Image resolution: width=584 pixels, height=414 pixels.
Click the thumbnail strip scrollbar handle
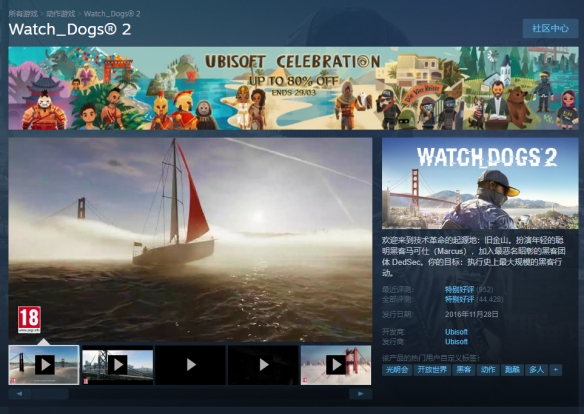click(x=50, y=394)
